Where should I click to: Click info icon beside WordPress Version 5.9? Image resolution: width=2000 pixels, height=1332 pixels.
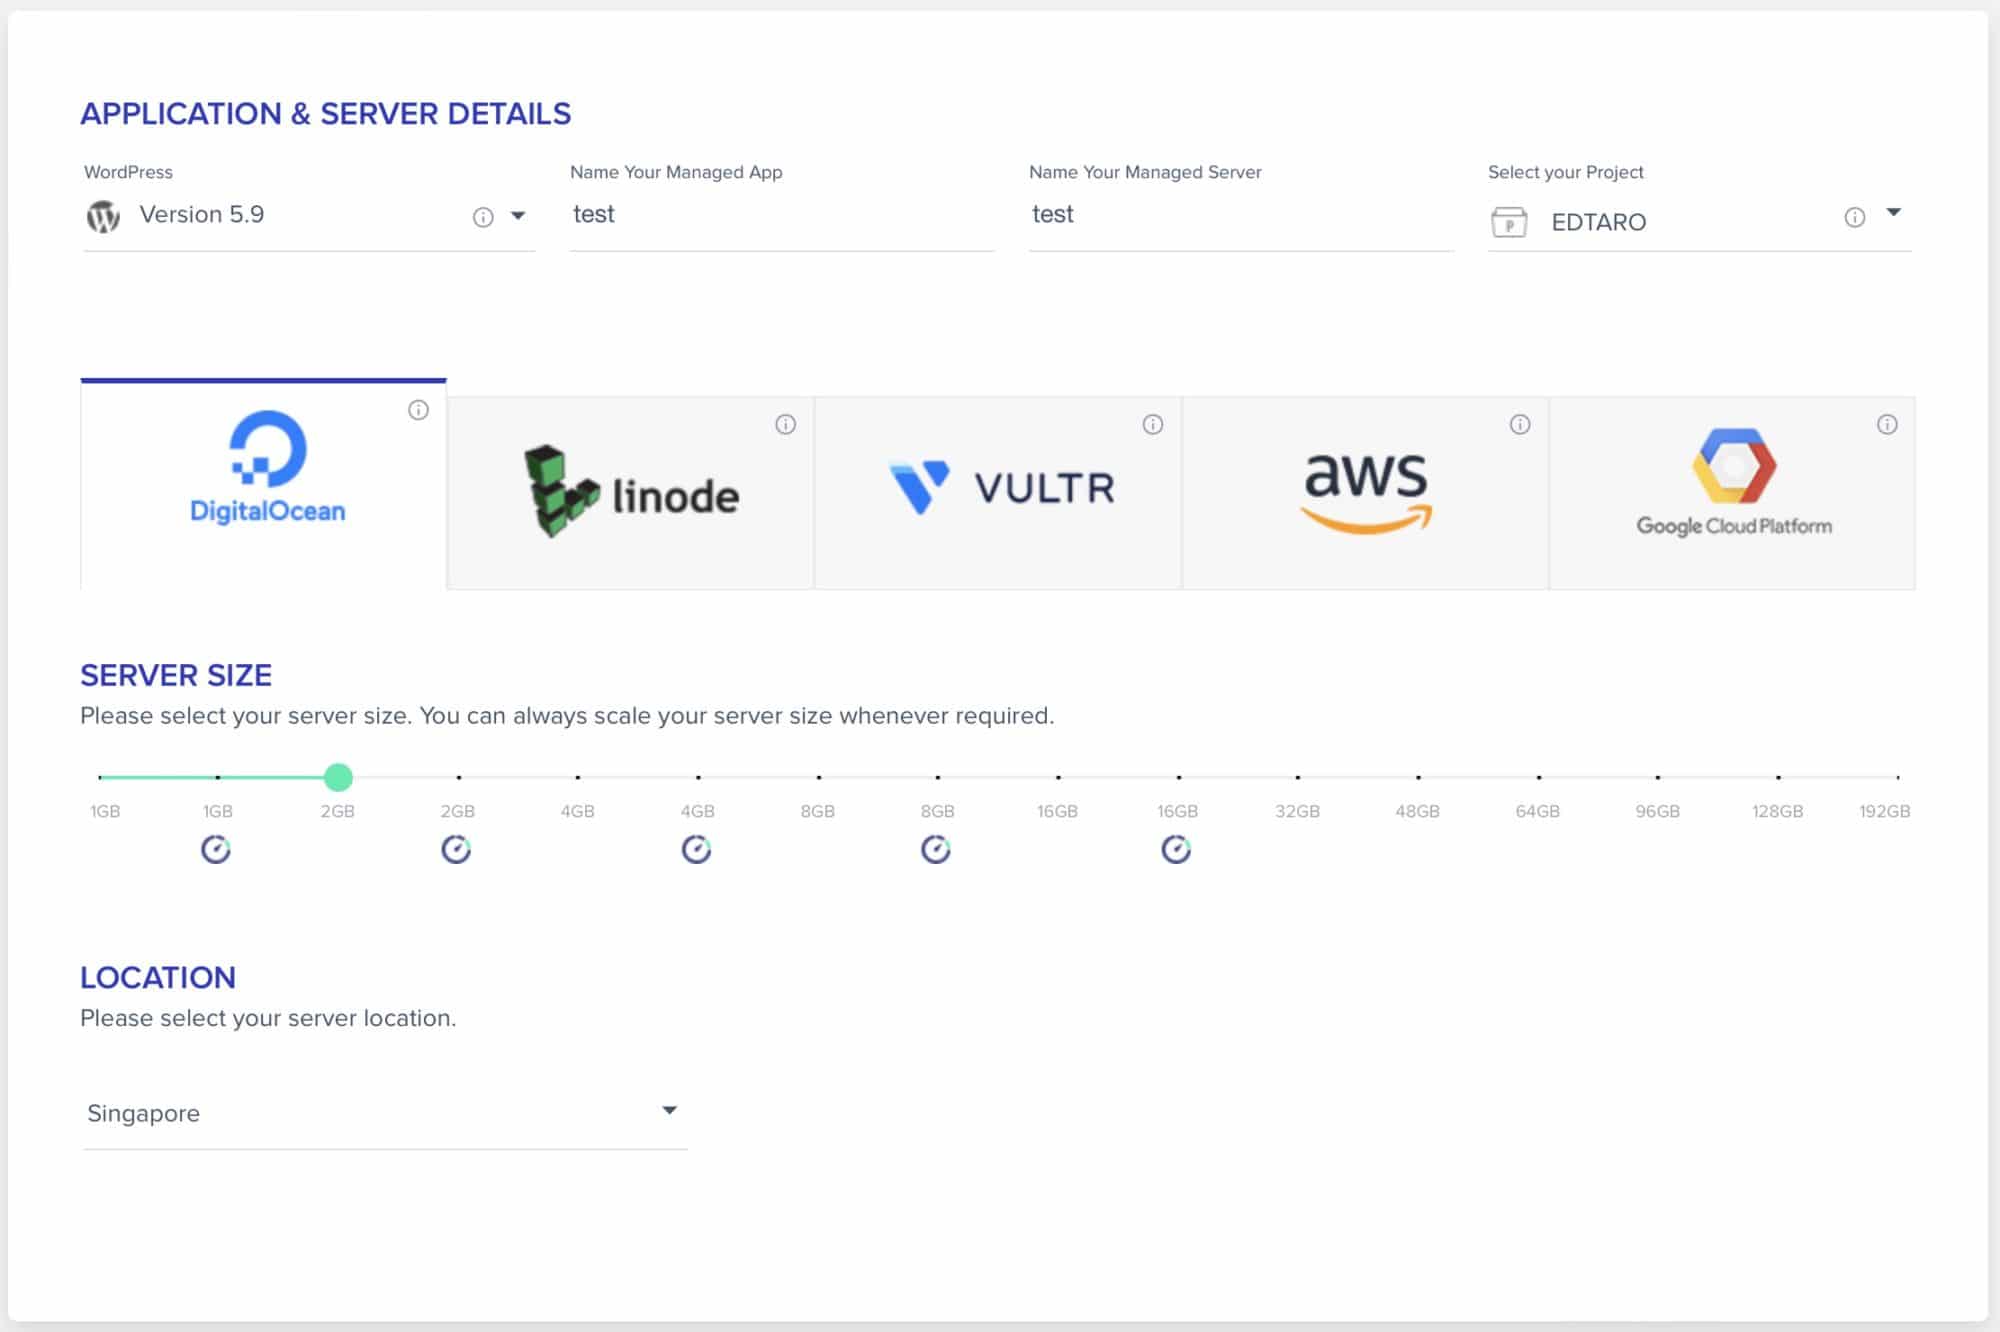[483, 217]
